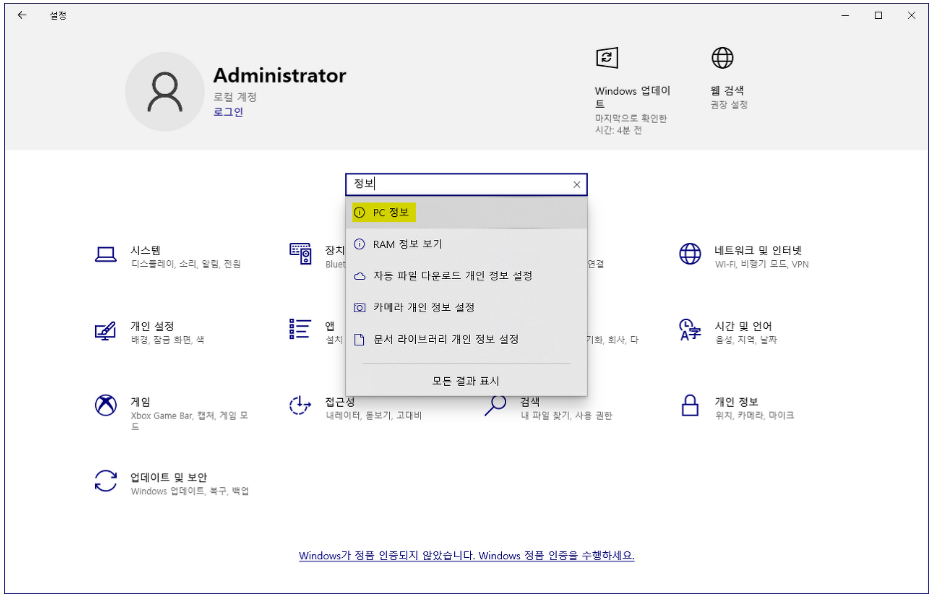
Task: Maximize the 설정 window
Action: pyautogui.click(x=878, y=15)
